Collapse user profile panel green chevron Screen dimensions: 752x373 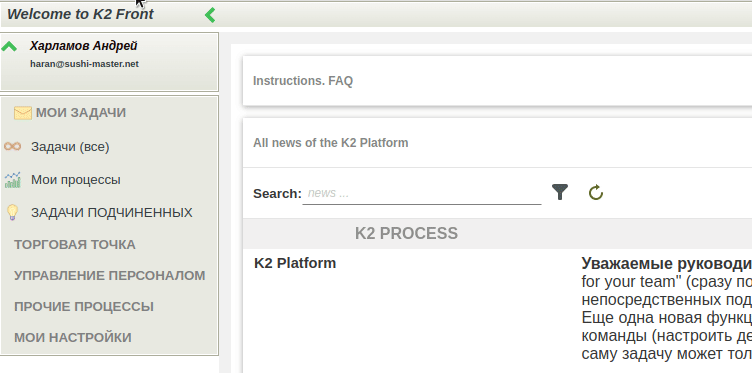point(9,47)
